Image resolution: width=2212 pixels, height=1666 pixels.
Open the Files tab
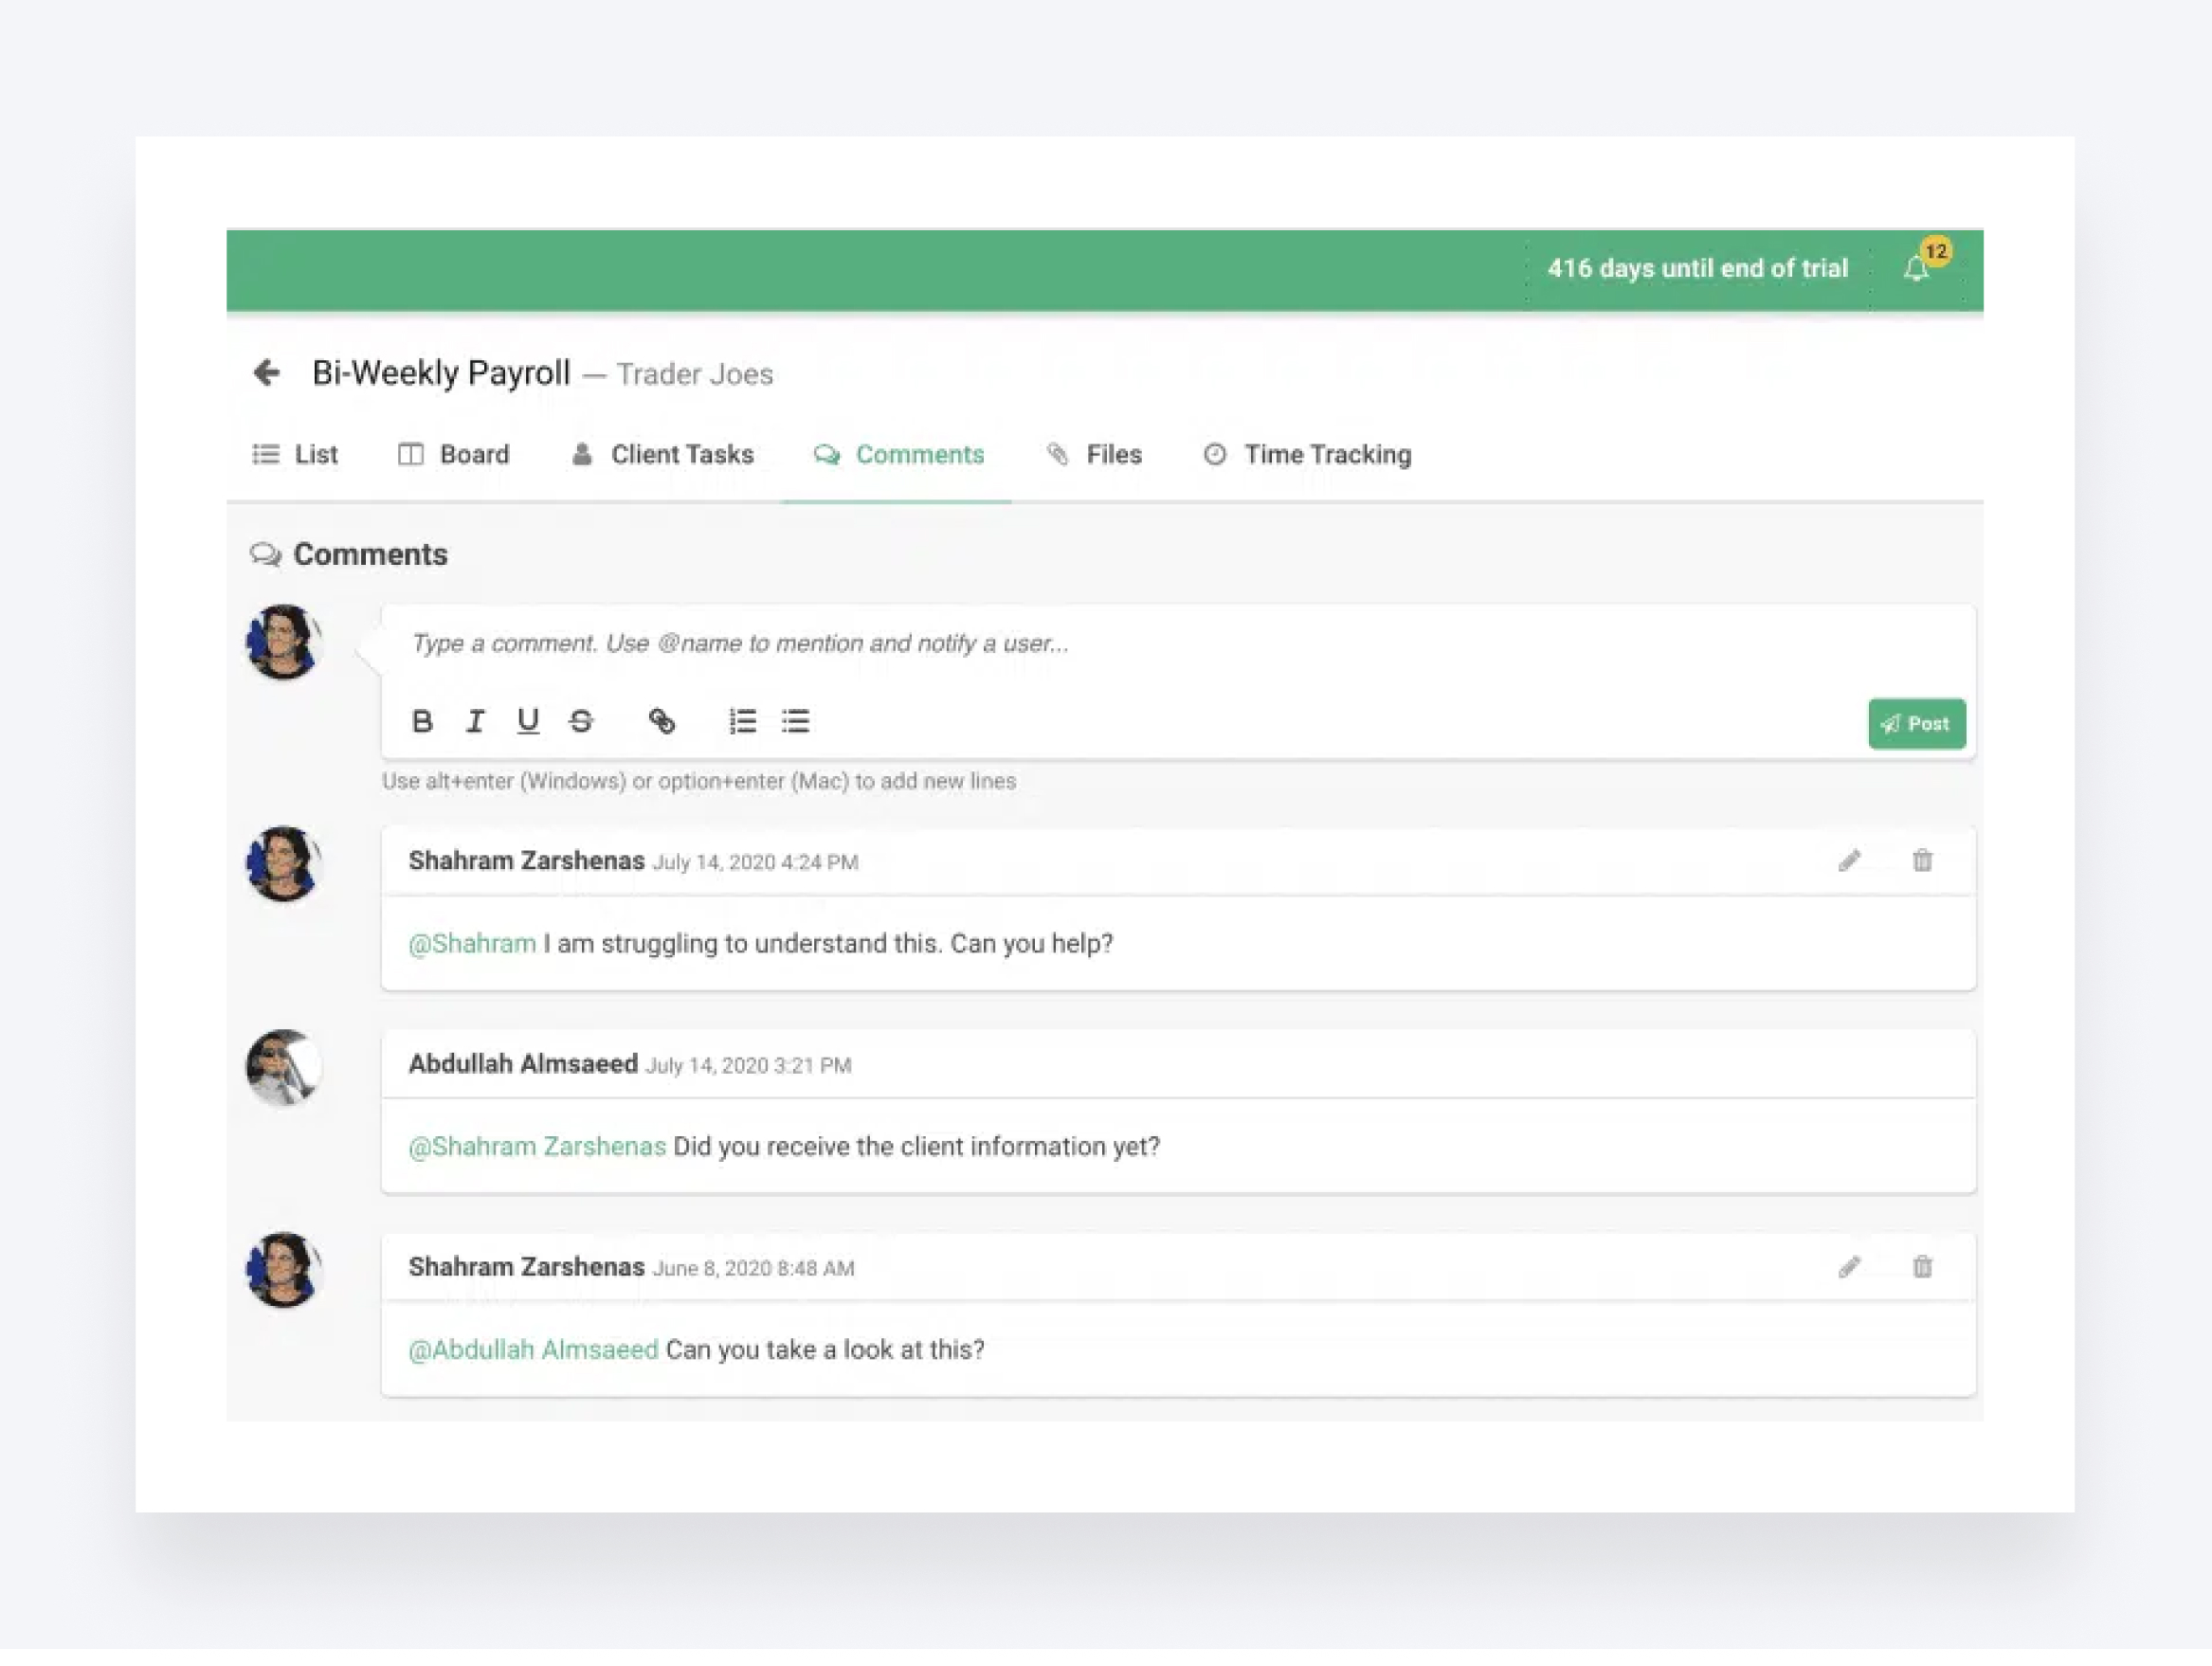[x=1112, y=455]
